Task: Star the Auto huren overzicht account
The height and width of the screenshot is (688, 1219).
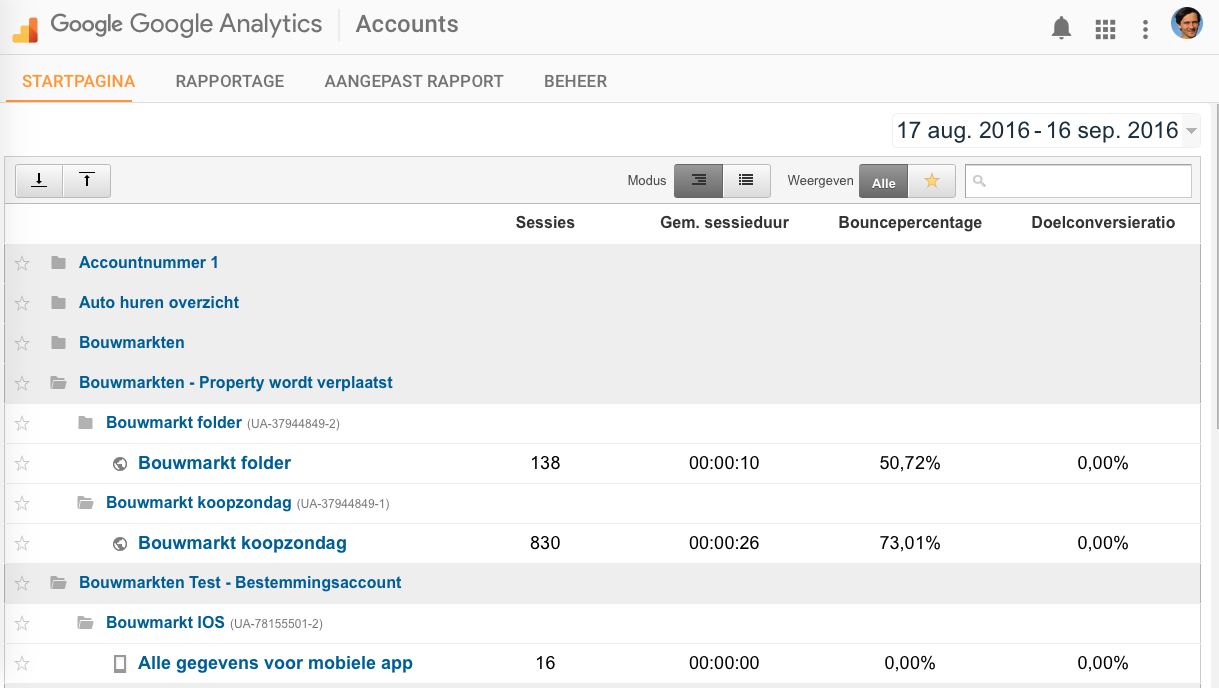Action: tap(22, 303)
